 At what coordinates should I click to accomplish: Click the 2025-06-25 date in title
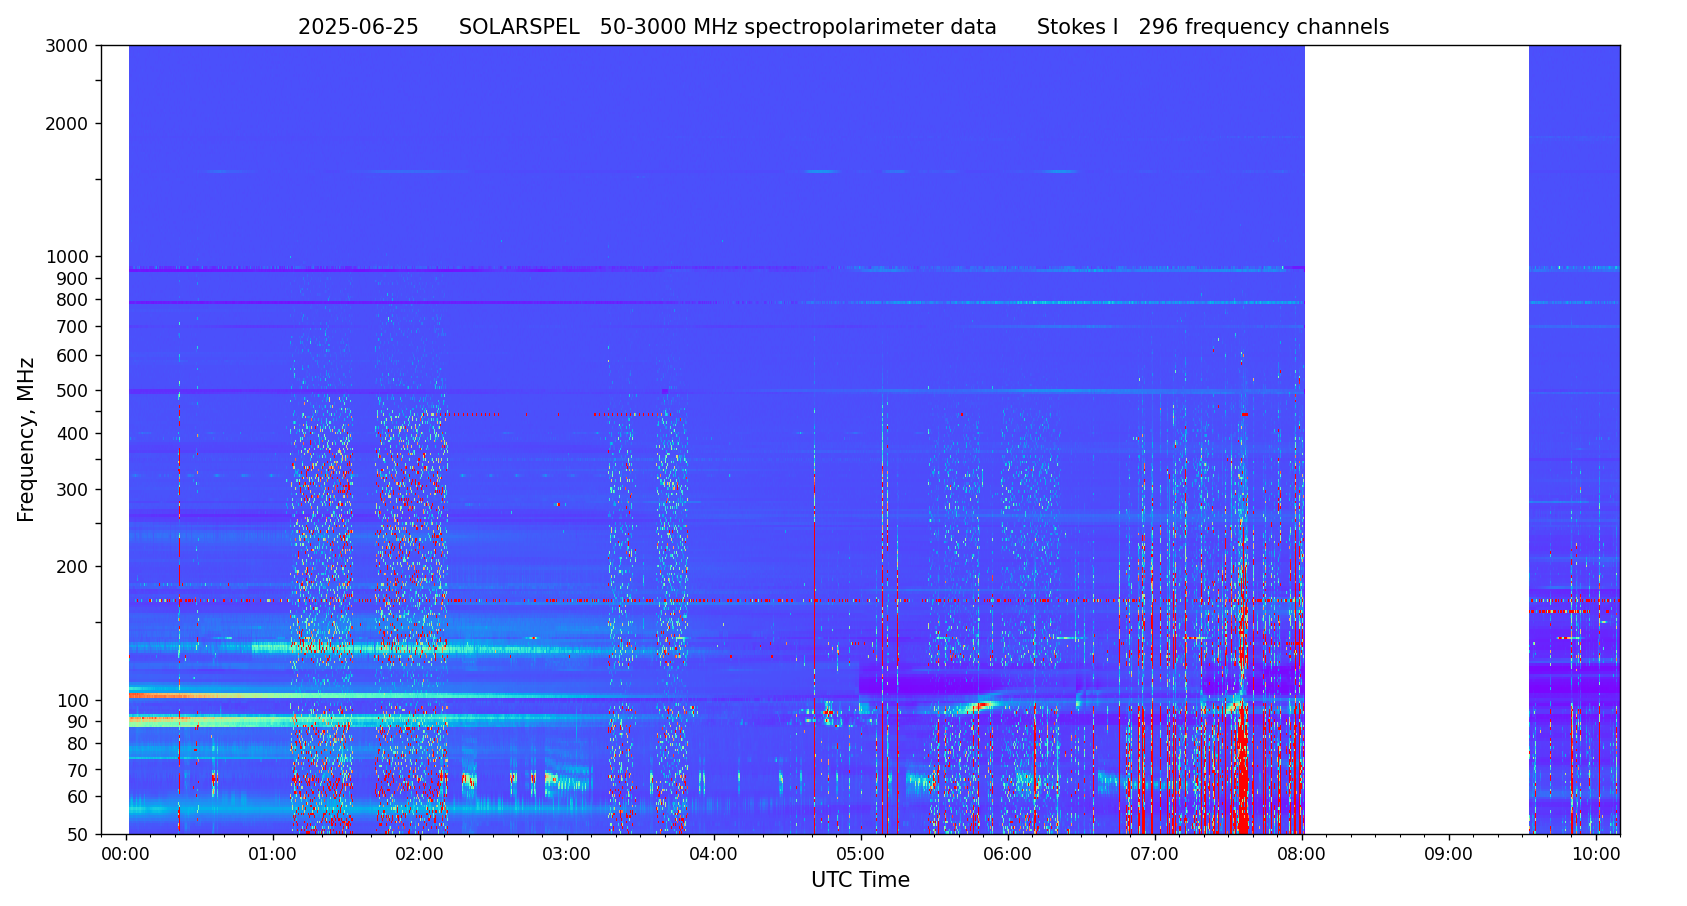[358, 28]
